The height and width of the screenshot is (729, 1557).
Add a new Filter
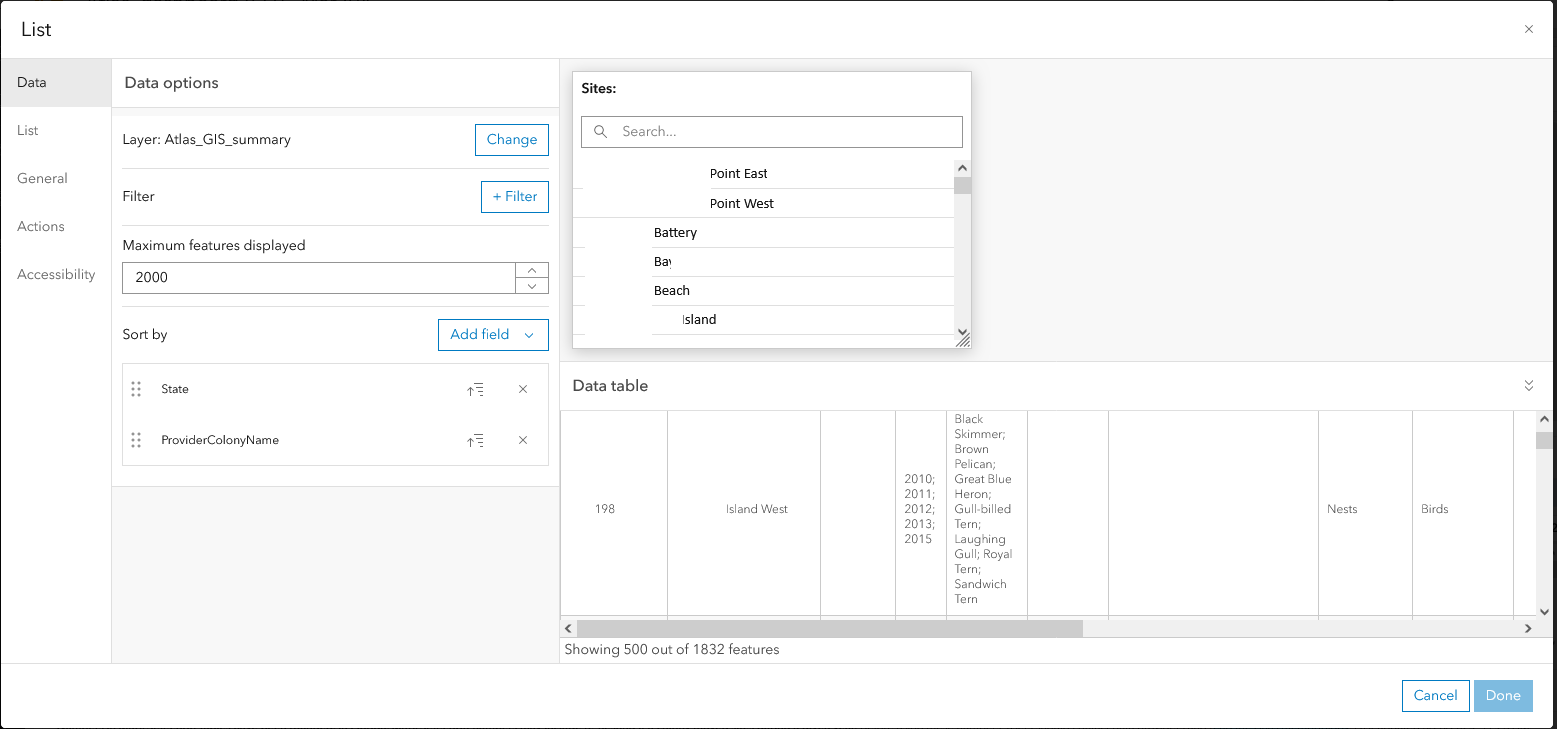[515, 197]
